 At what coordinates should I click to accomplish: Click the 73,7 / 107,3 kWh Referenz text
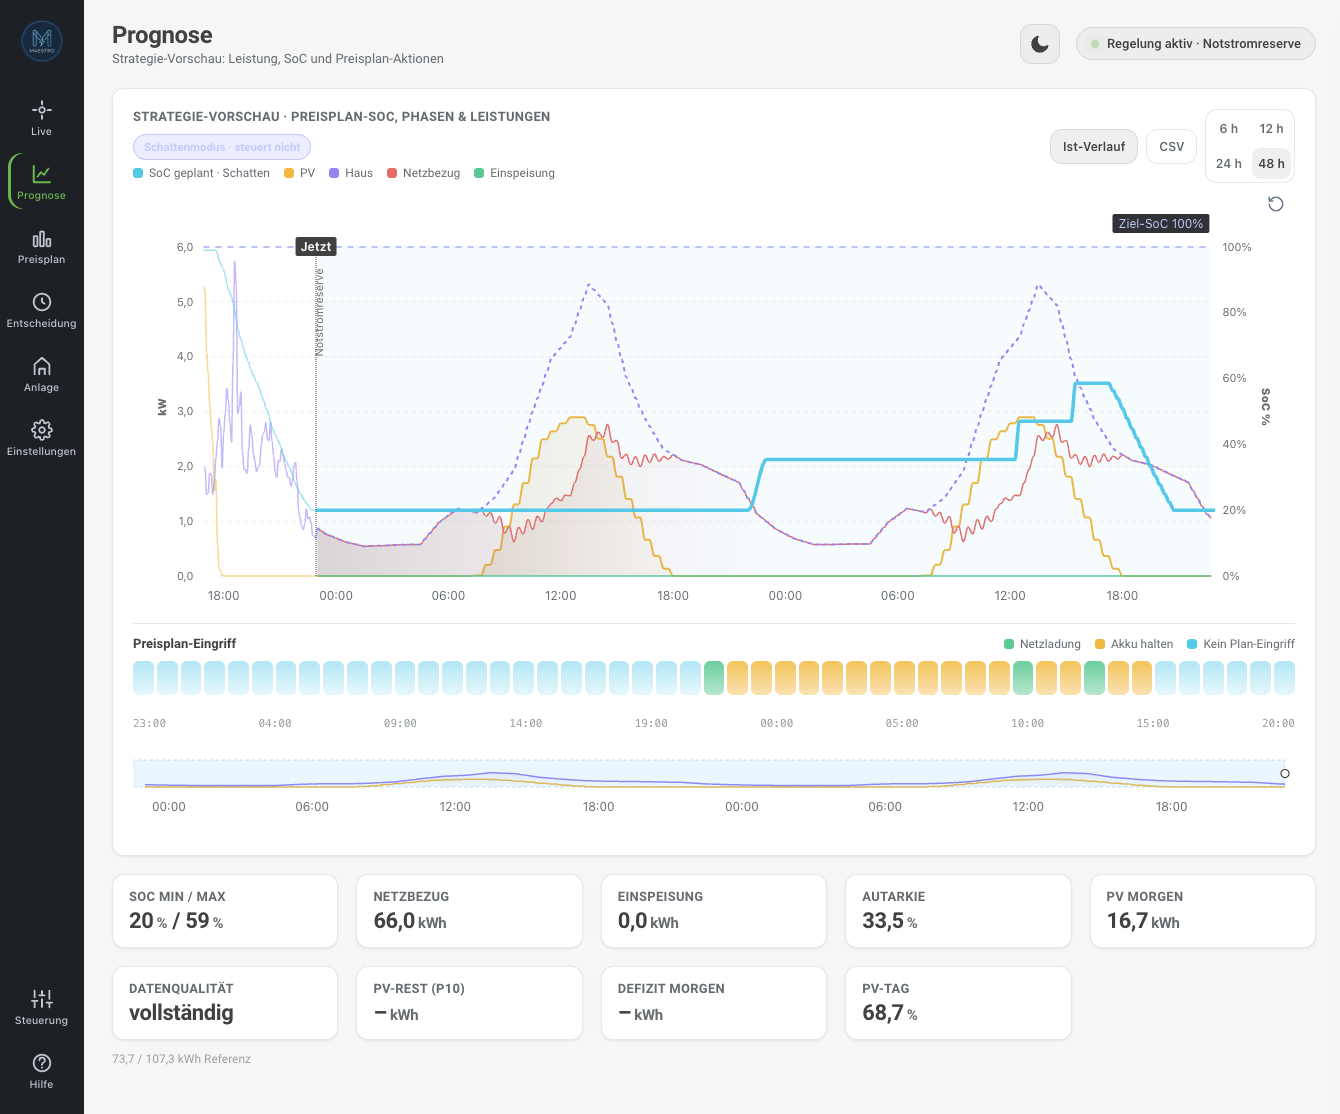coord(181,1059)
